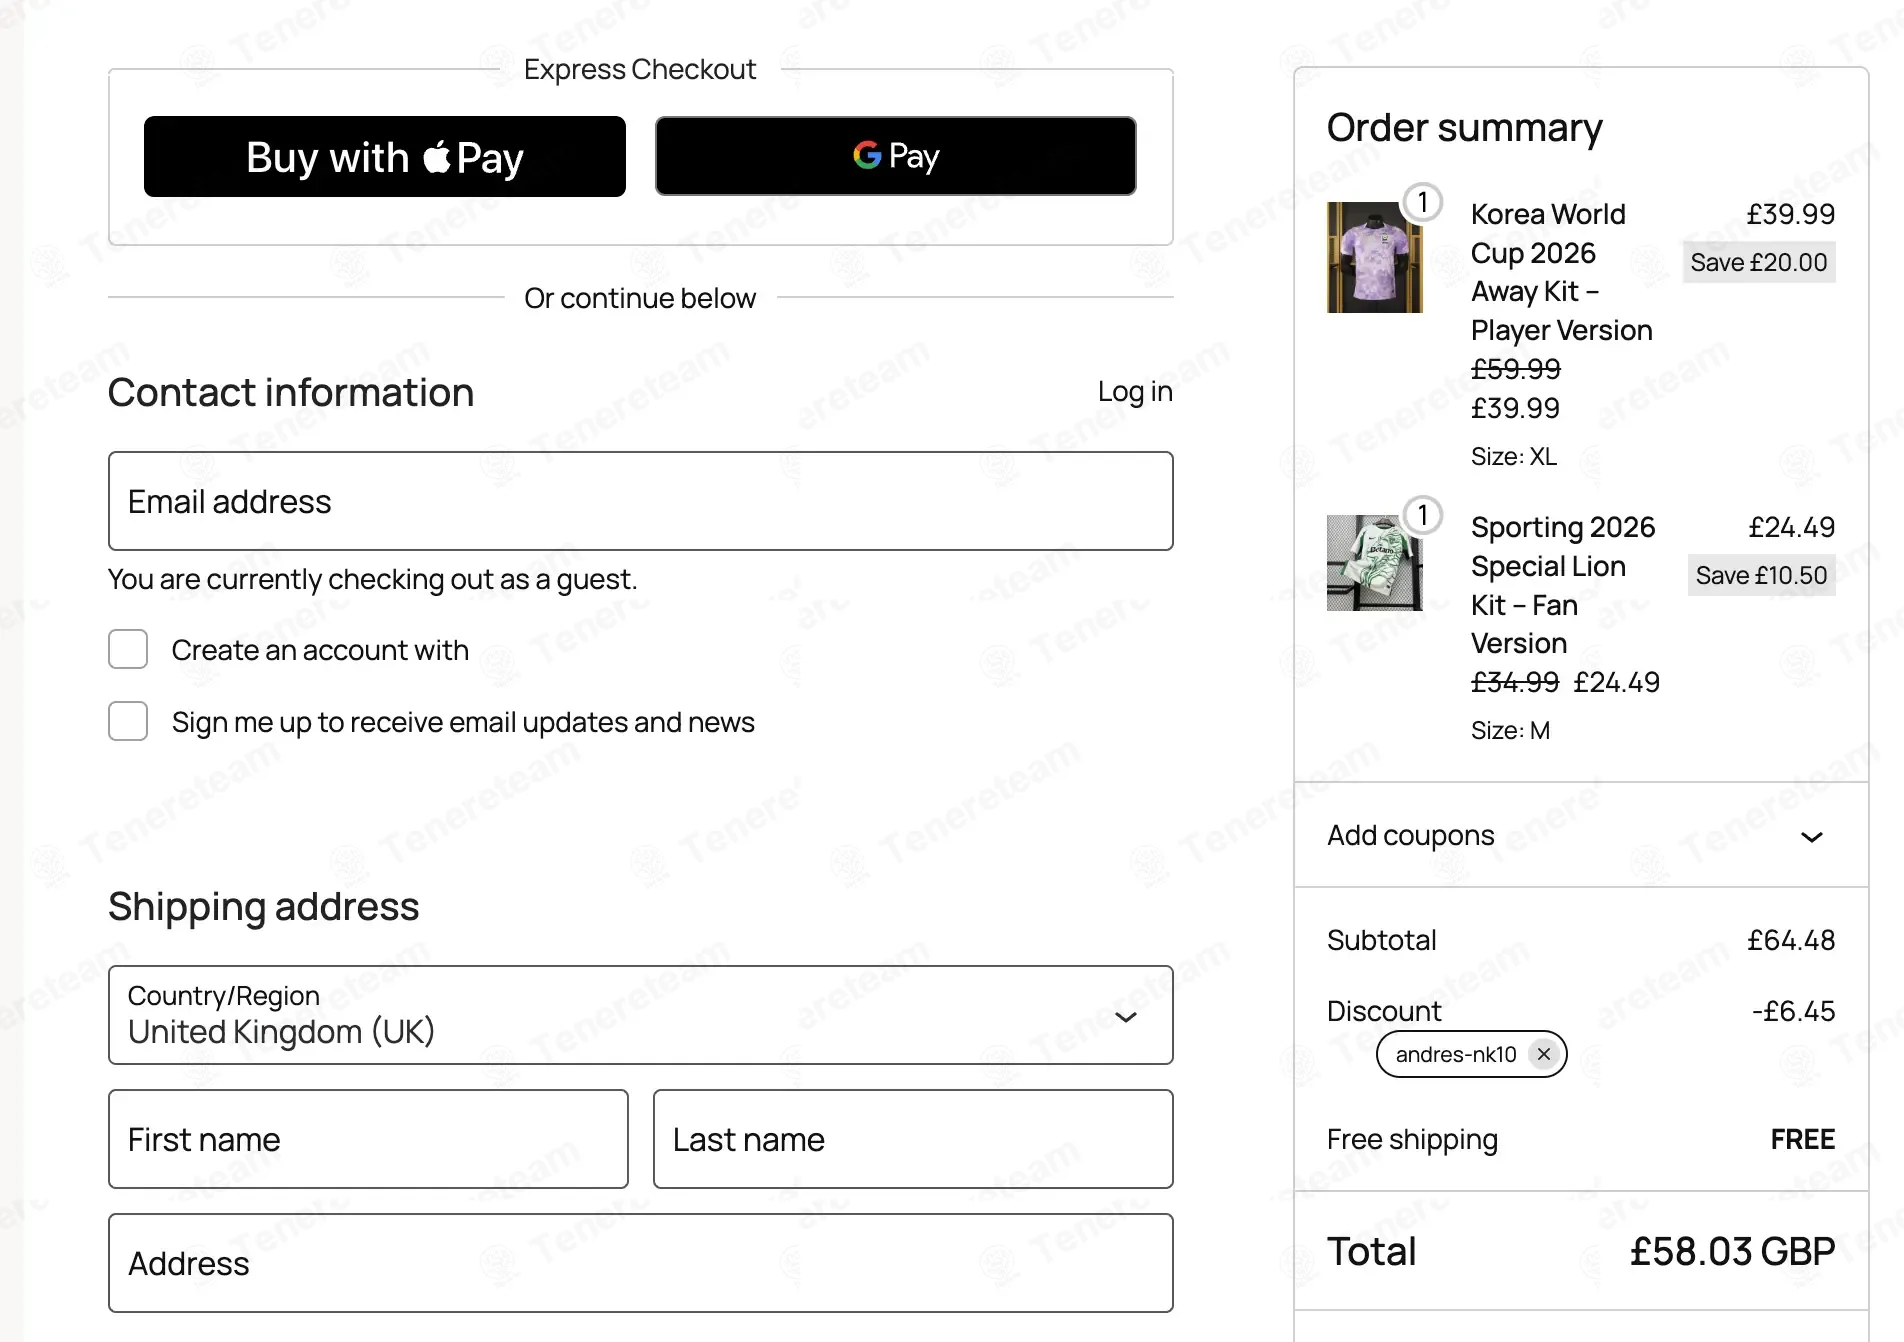Click the discount amount -£6.45
Screen dimensions: 1904x1342
tap(1793, 1011)
